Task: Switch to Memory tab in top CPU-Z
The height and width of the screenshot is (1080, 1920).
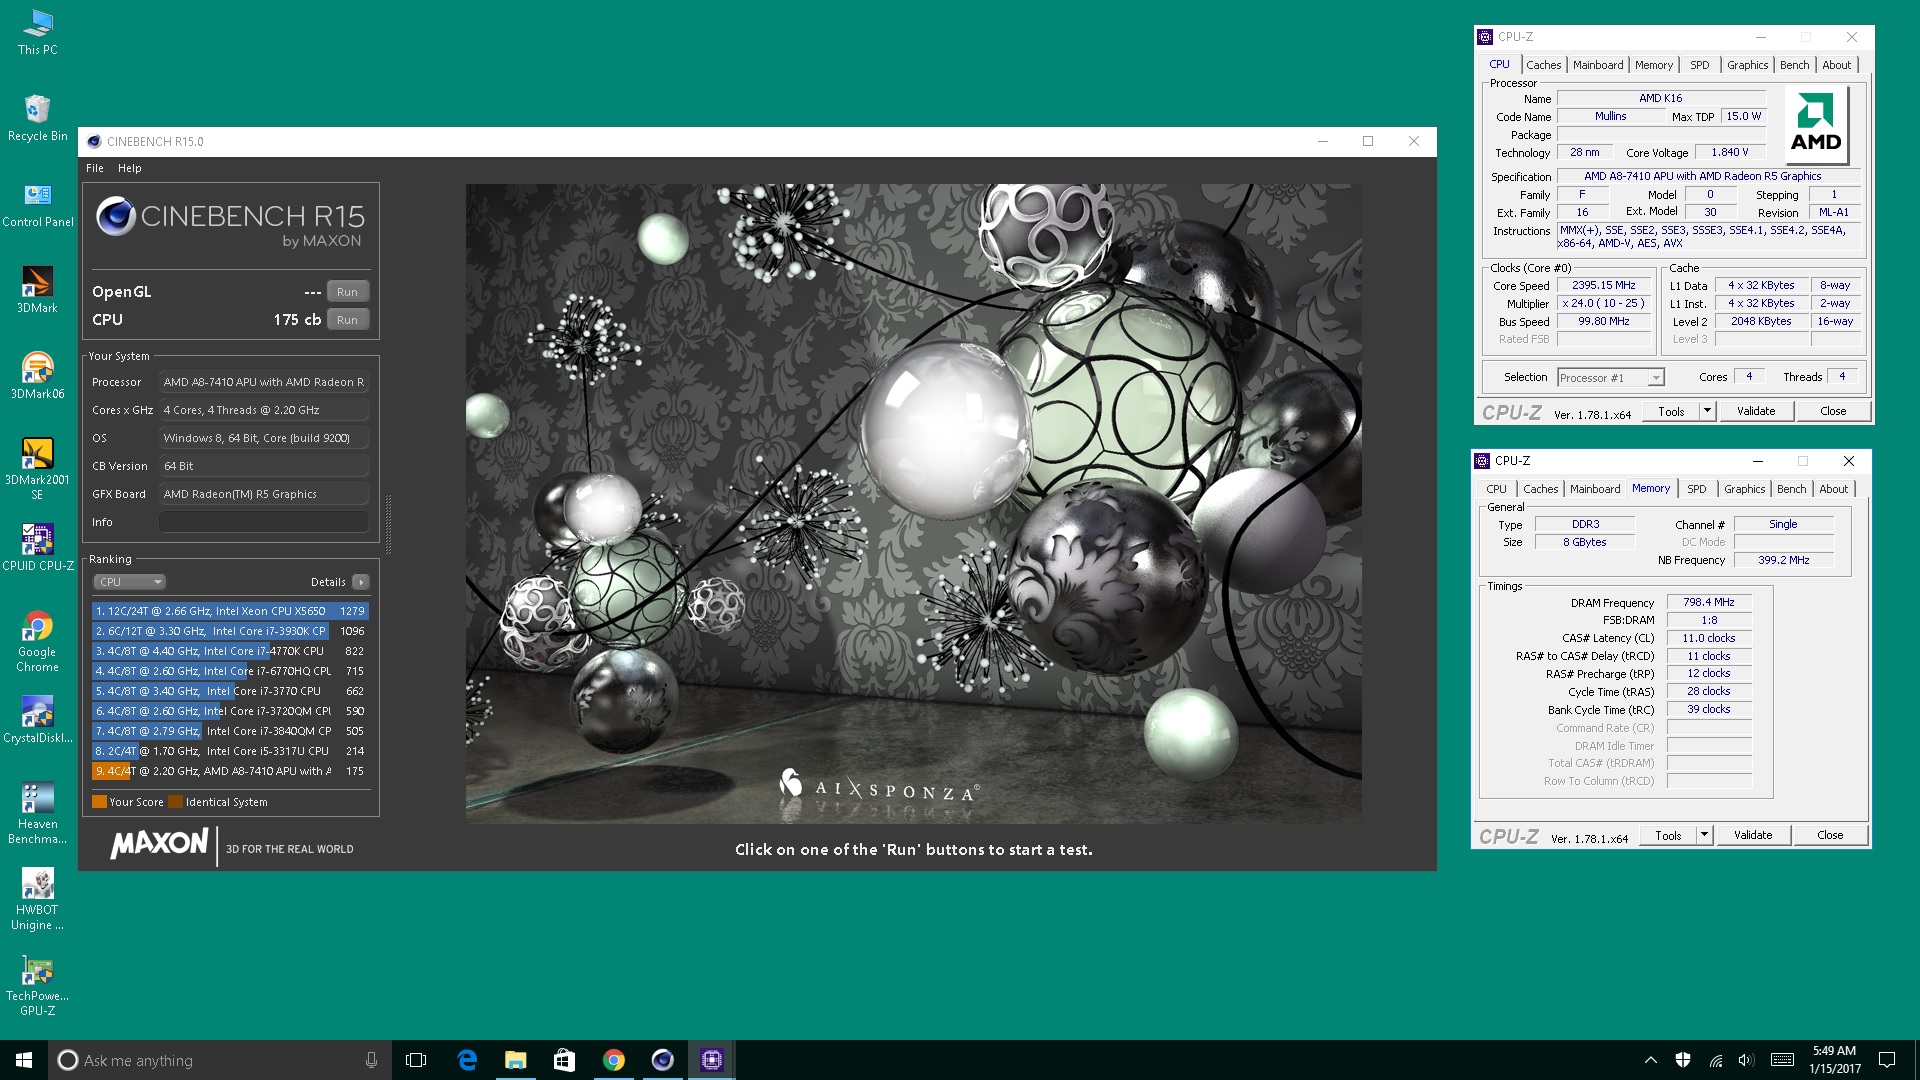Action: pos(1654,65)
